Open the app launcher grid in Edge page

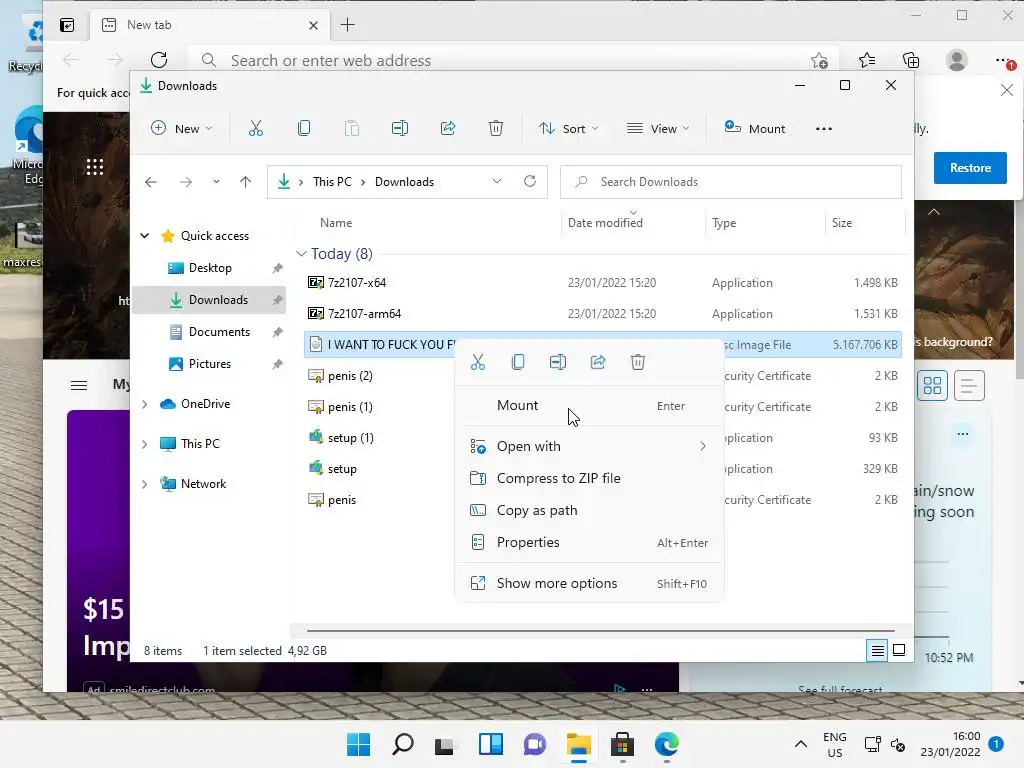[x=95, y=167]
